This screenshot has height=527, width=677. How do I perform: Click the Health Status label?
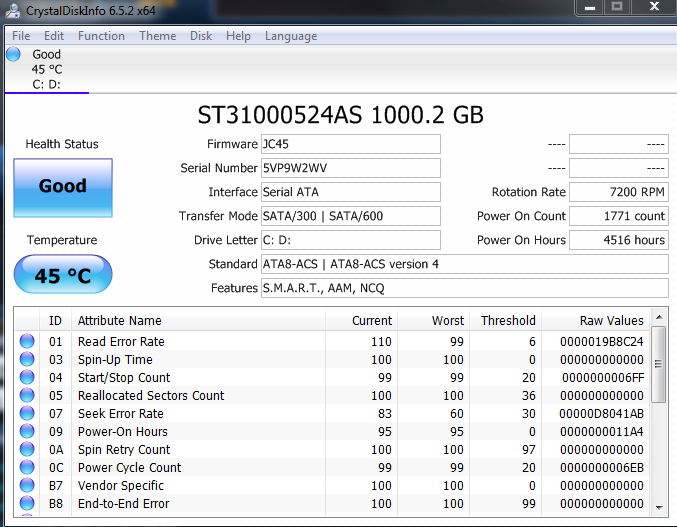[62, 144]
